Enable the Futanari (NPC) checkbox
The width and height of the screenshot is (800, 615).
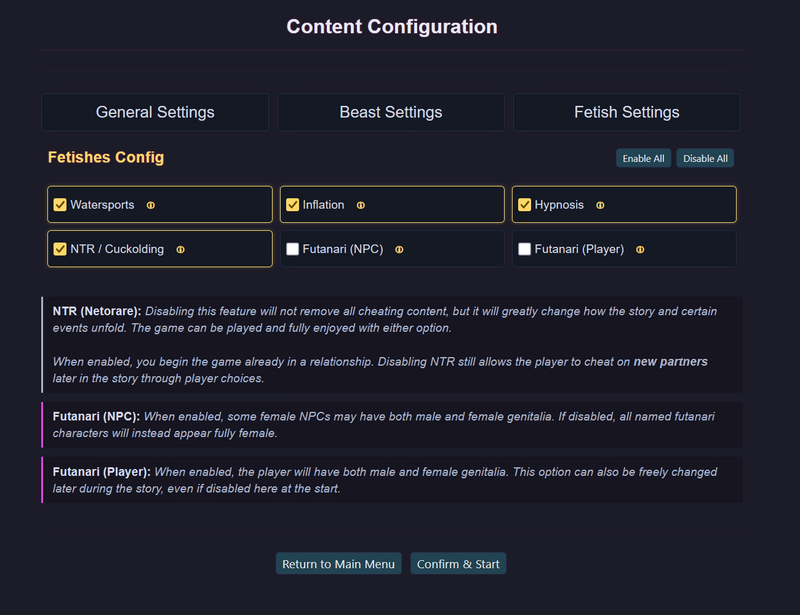pyautogui.click(x=293, y=249)
